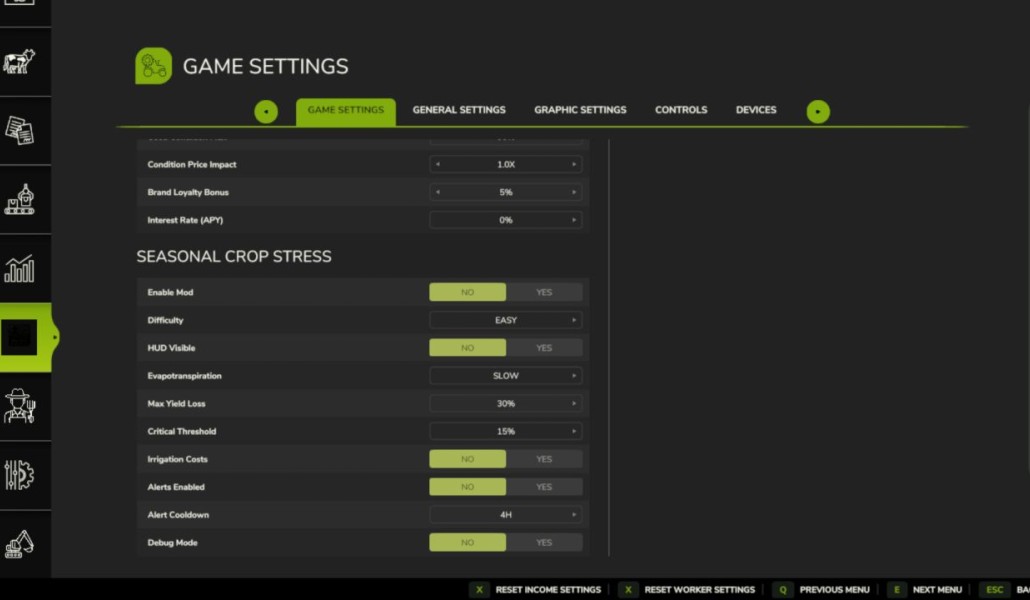Set HUD Visible to Yes
Viewport: 1030px width, 600px height.
[544, 348]
